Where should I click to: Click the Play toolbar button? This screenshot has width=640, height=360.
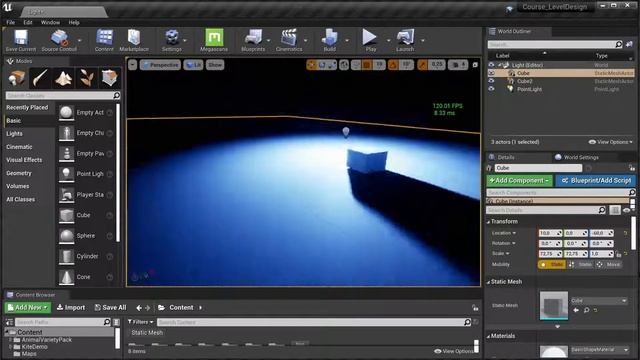coord(370,40)
